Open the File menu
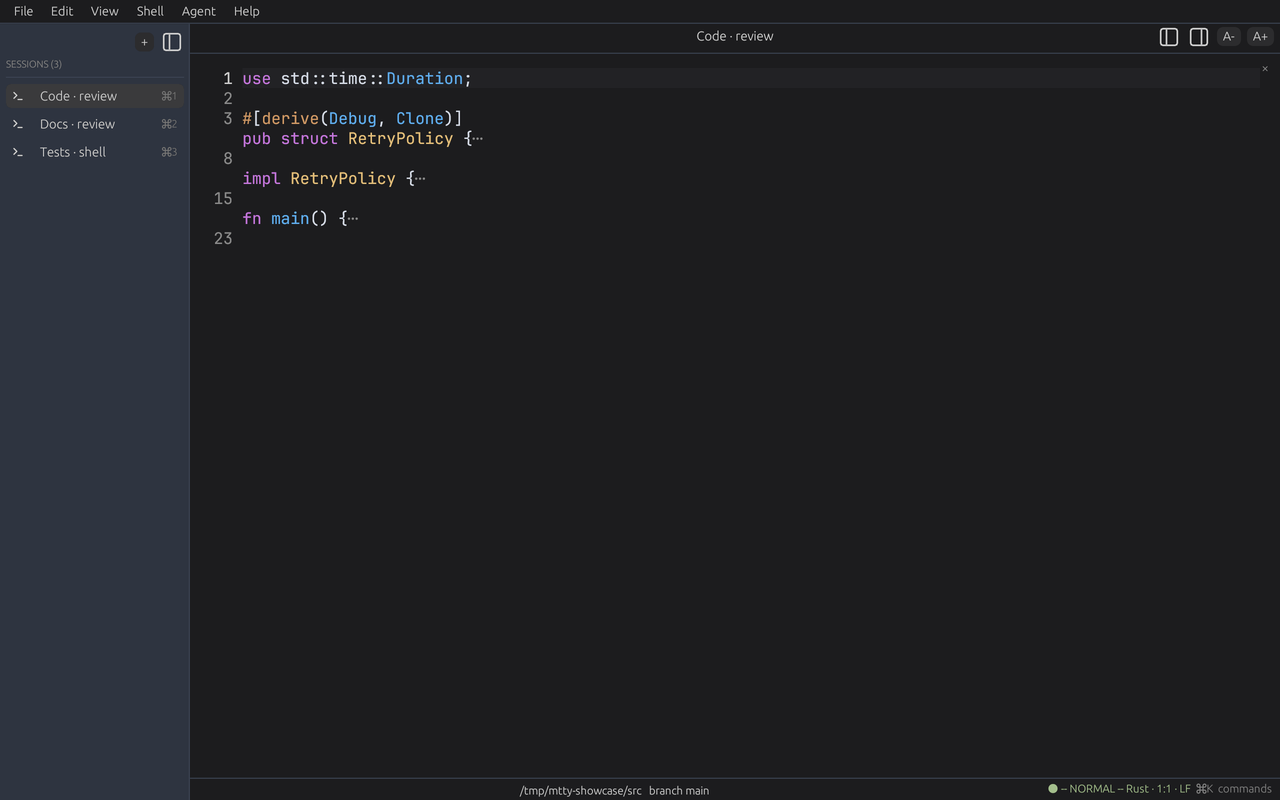 click(x=23, y=11)
